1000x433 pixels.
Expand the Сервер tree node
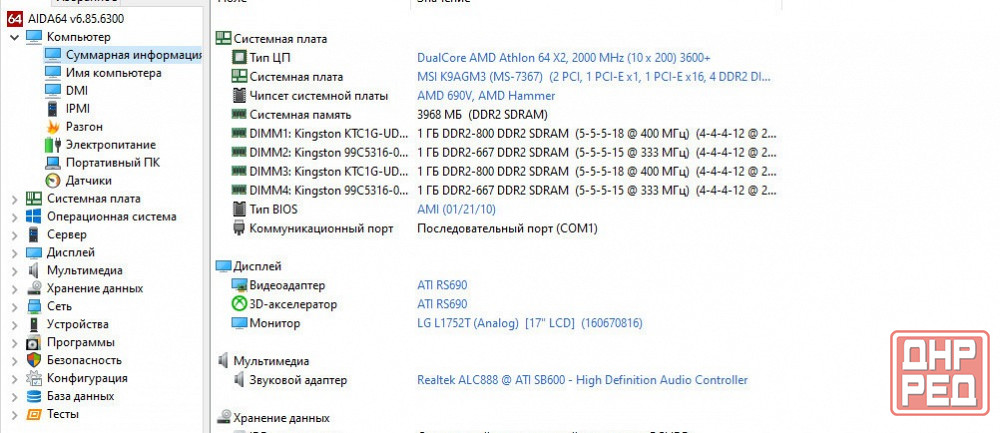[x=15, y=235]
